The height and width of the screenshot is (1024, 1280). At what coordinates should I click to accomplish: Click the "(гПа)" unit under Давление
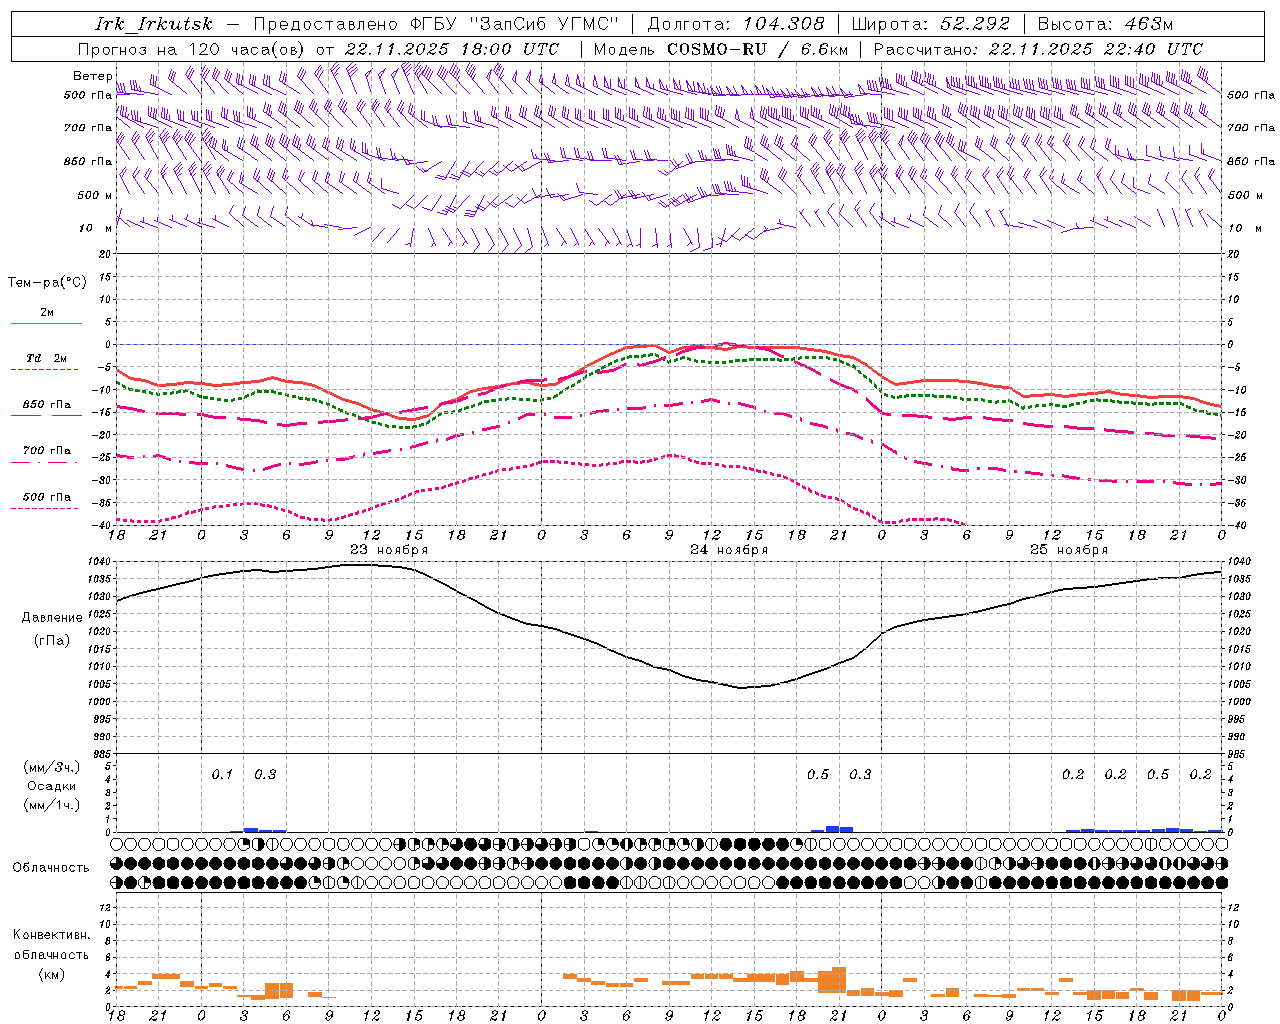point(51,641)
